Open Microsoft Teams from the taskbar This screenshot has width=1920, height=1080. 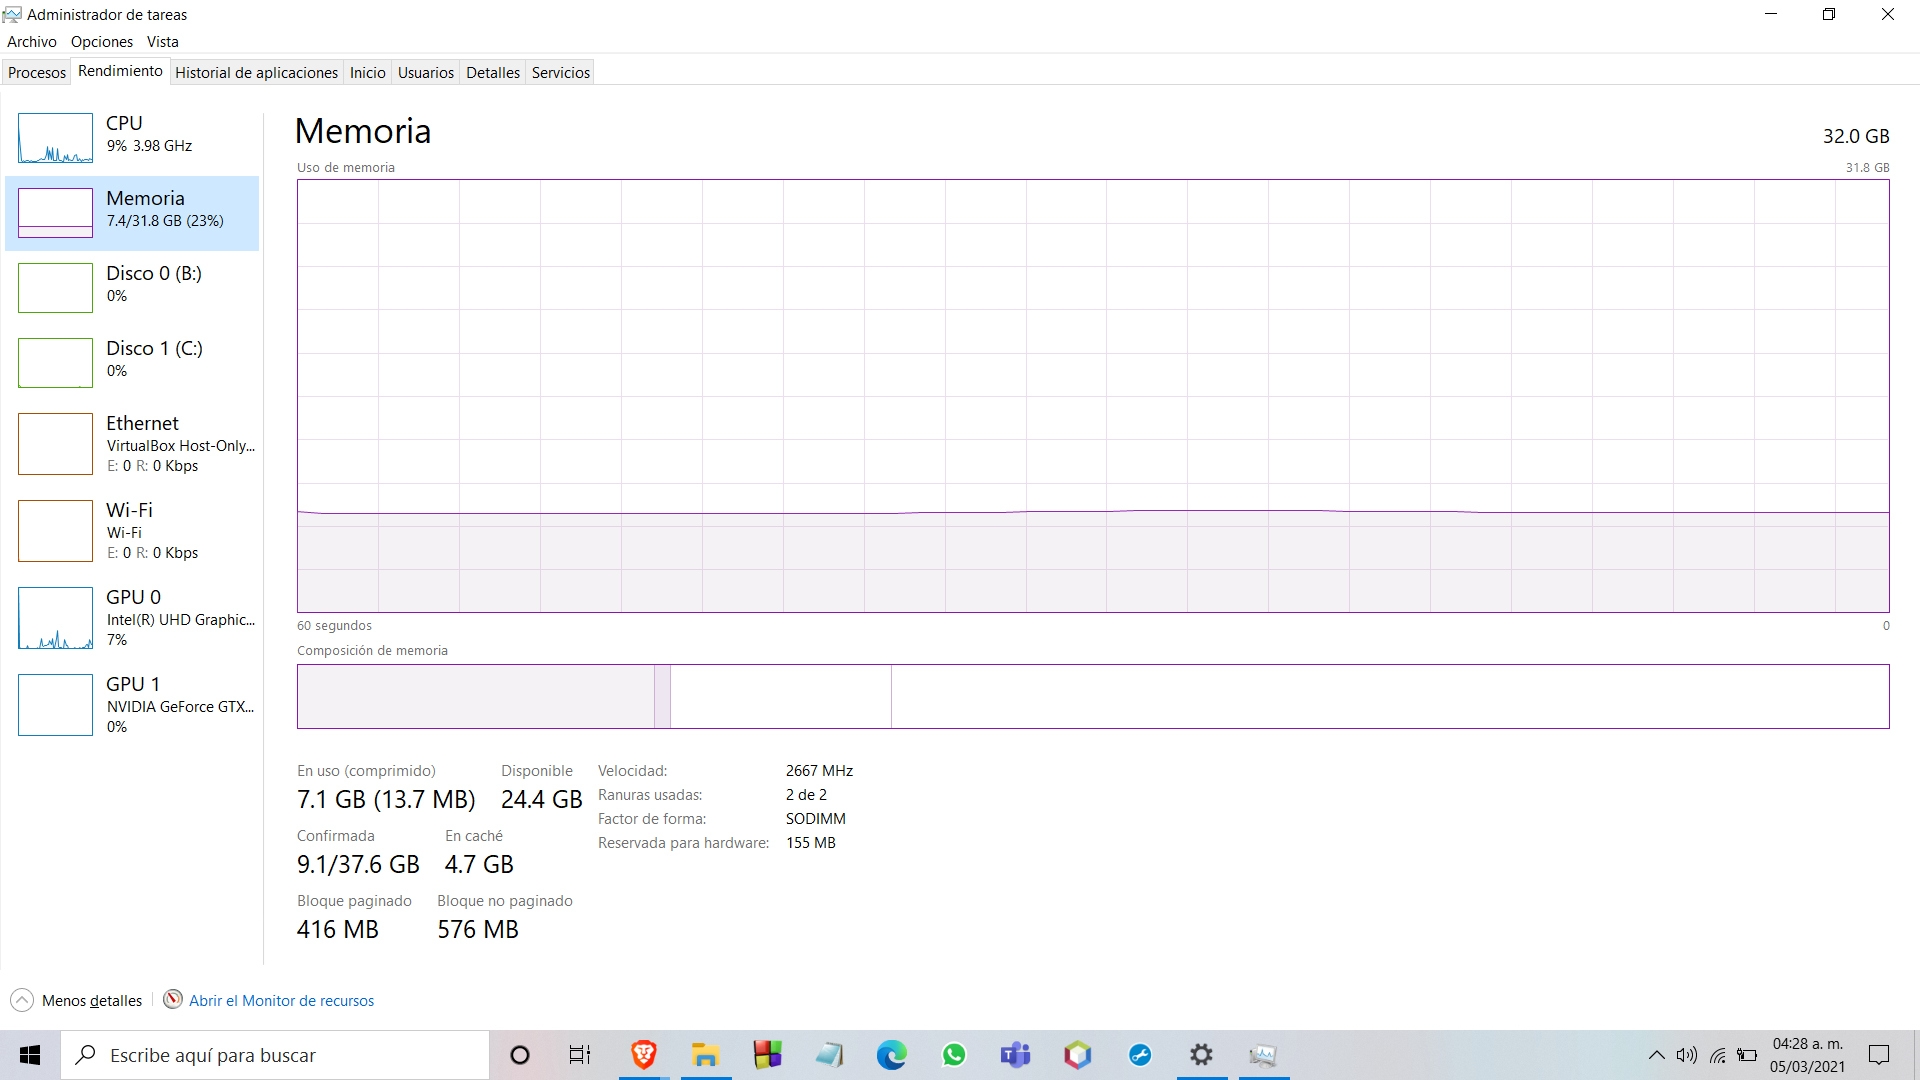pos(1016,1055)
